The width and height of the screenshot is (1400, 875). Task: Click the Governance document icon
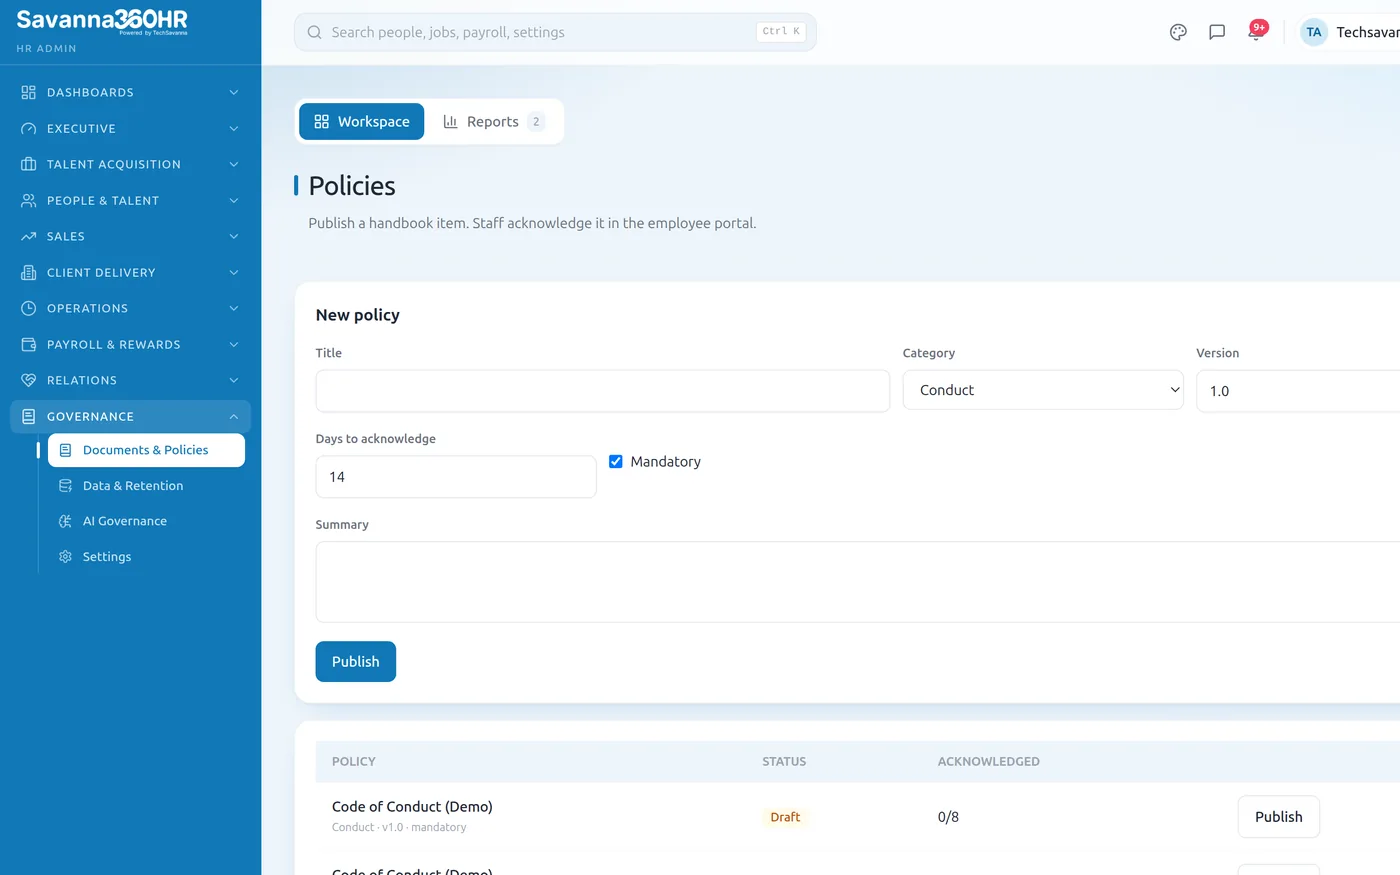(28, 416)
